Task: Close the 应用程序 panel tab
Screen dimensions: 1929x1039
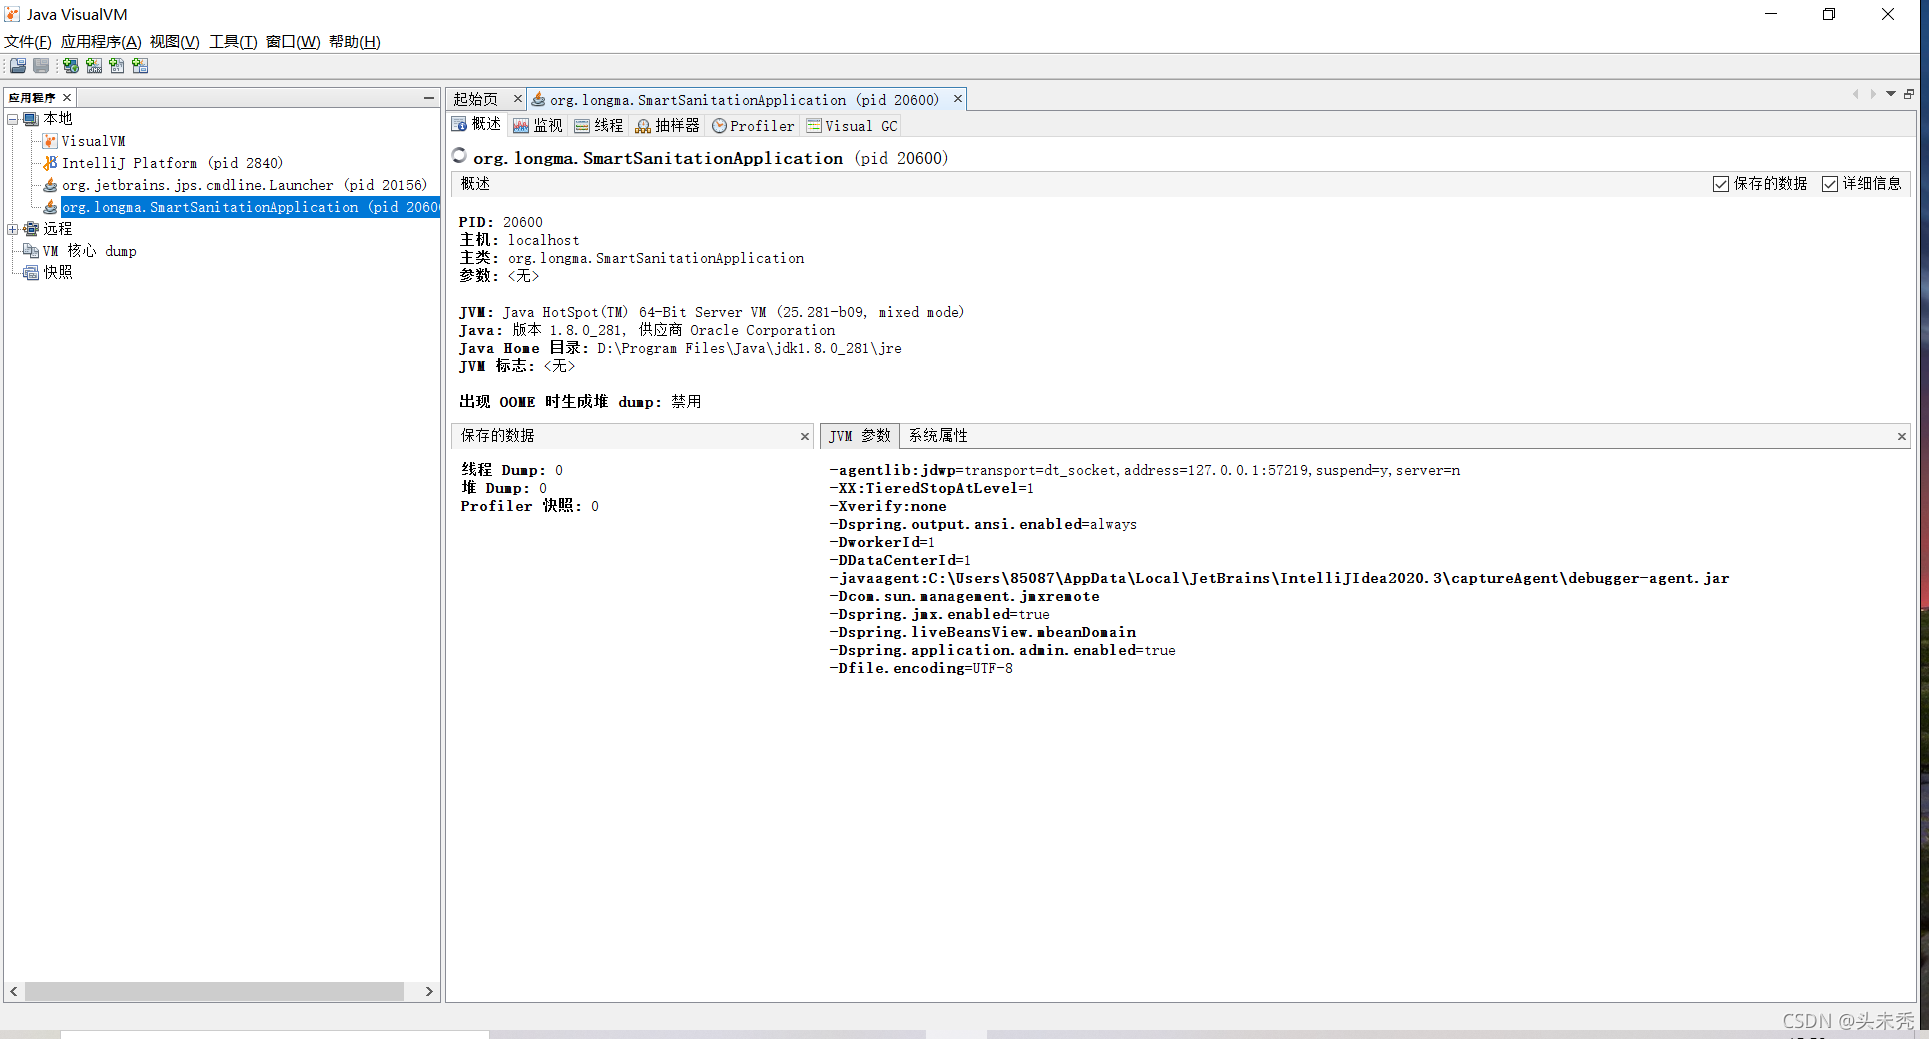Action: [67, 98]
